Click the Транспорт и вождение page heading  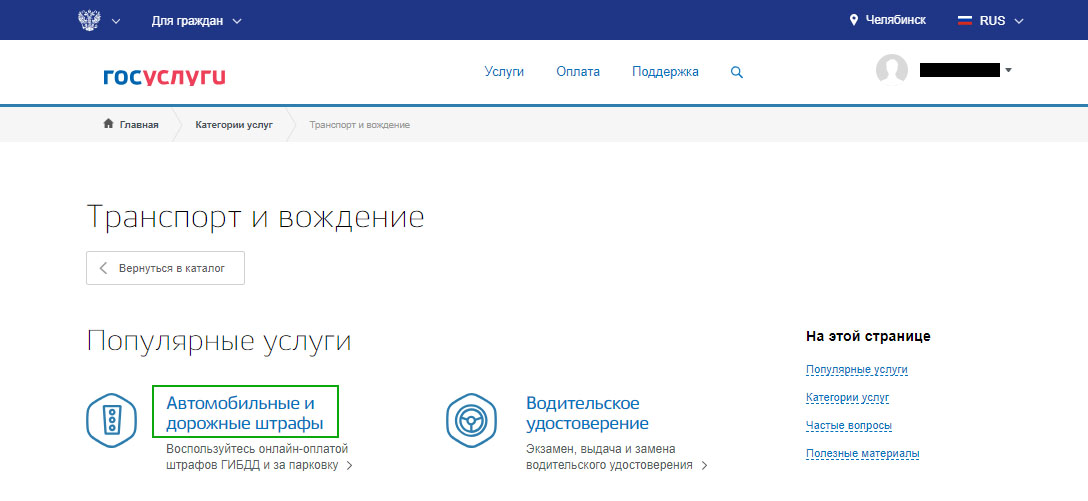(x=255, y=217)
